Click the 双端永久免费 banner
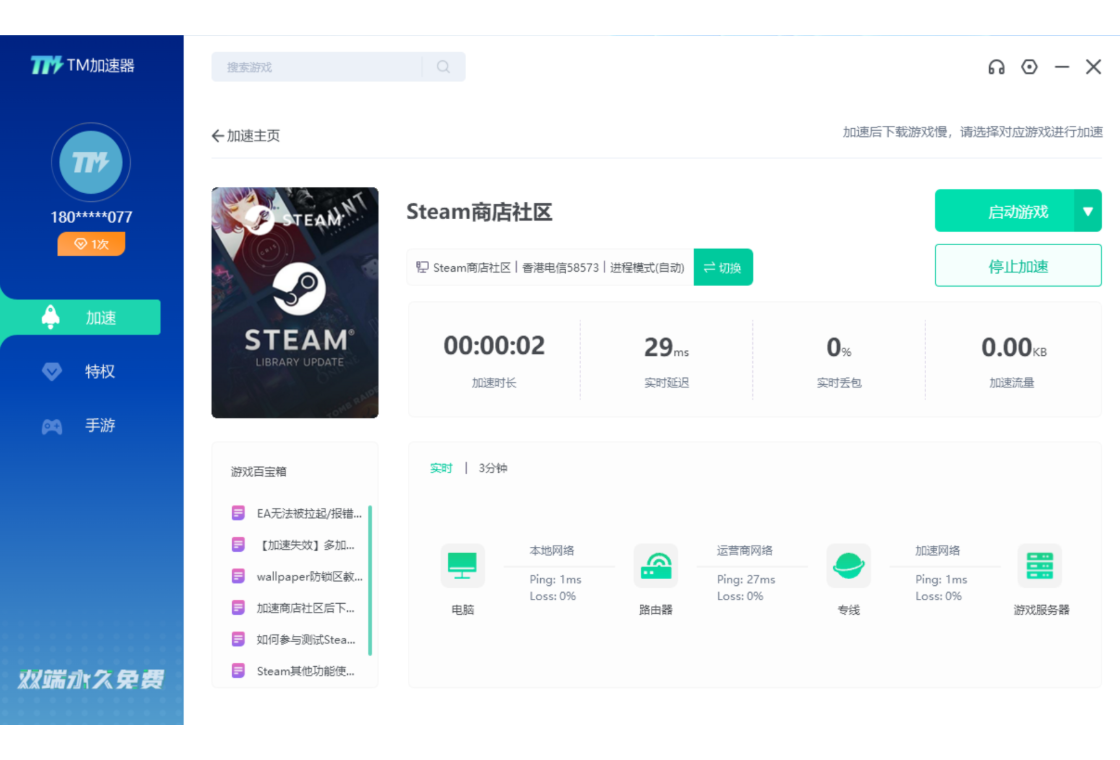Screen dimensions: 1120x760 (x=91, y=679)
